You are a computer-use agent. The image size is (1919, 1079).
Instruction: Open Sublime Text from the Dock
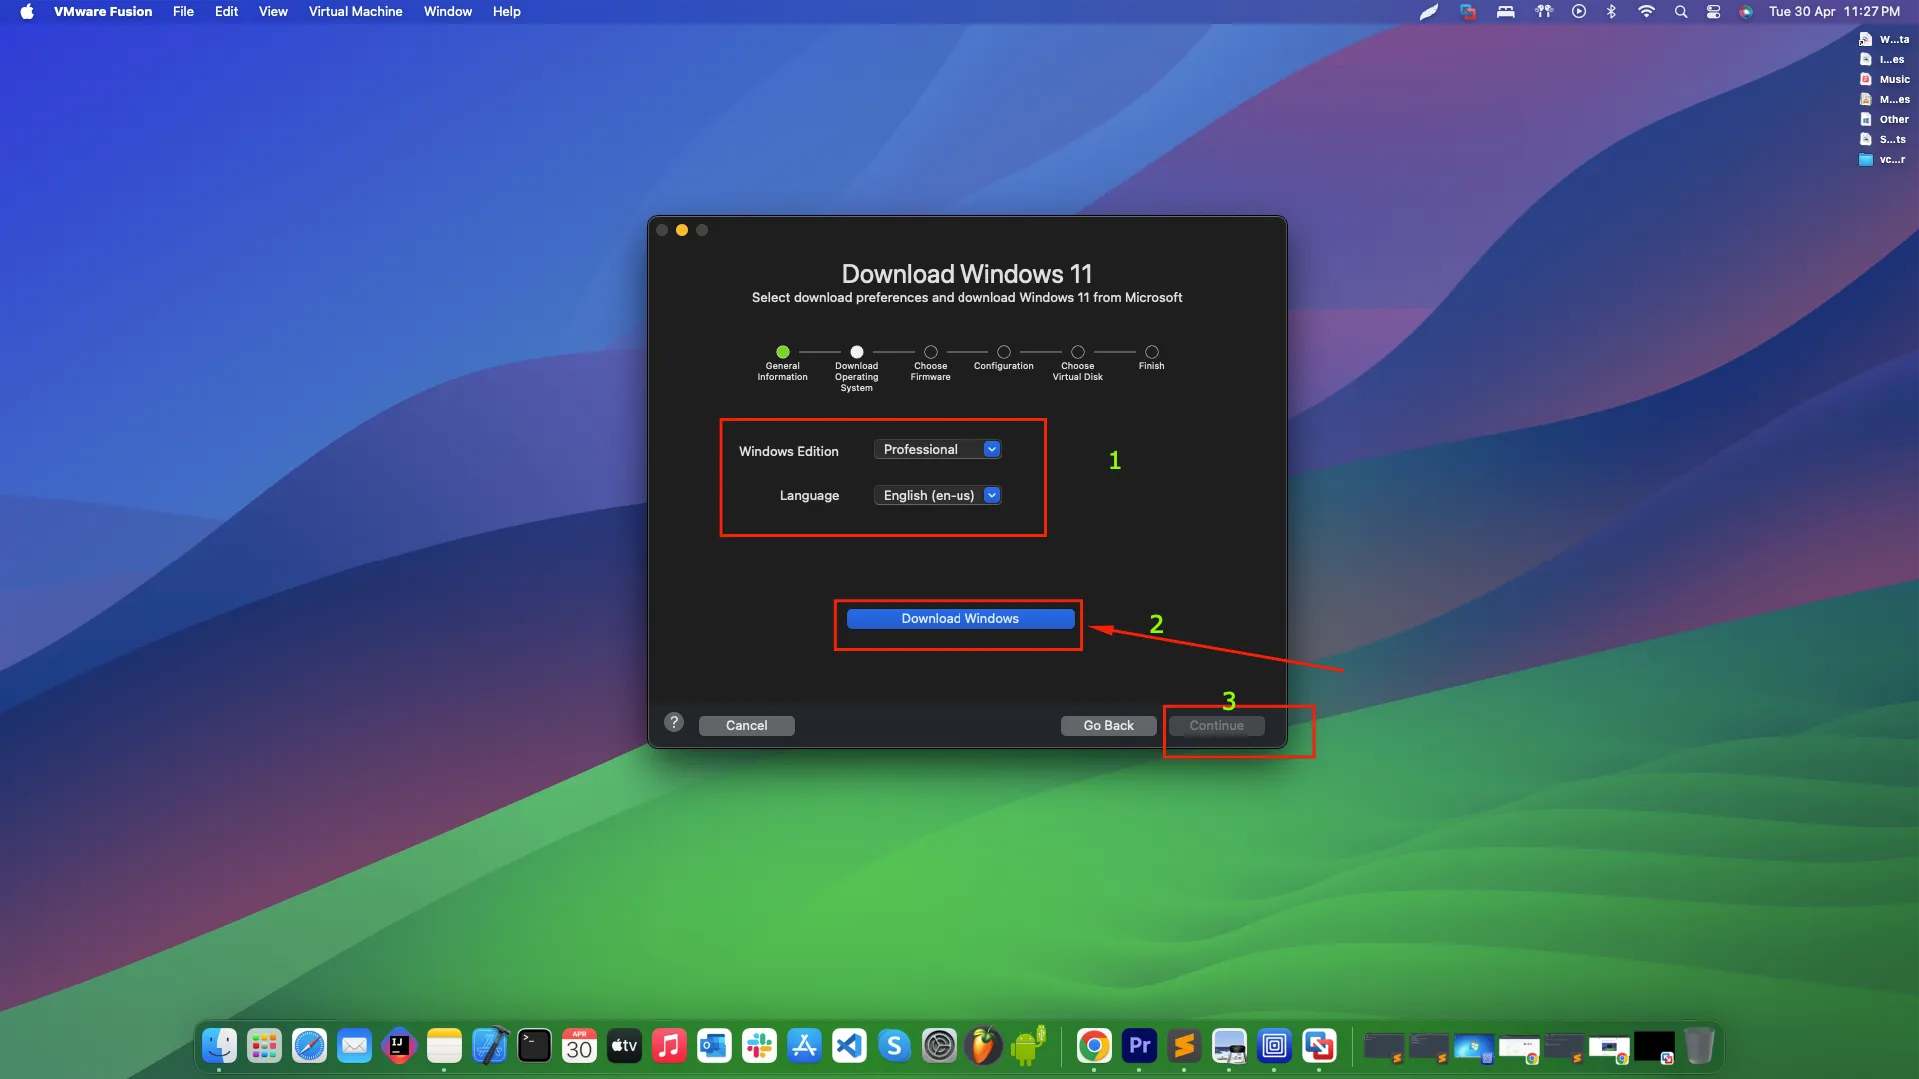tap(1184, 1046)
